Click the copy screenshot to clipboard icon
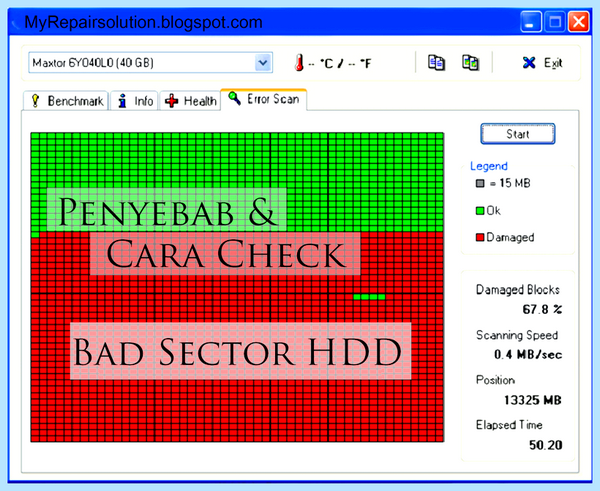 pos(470,62)
